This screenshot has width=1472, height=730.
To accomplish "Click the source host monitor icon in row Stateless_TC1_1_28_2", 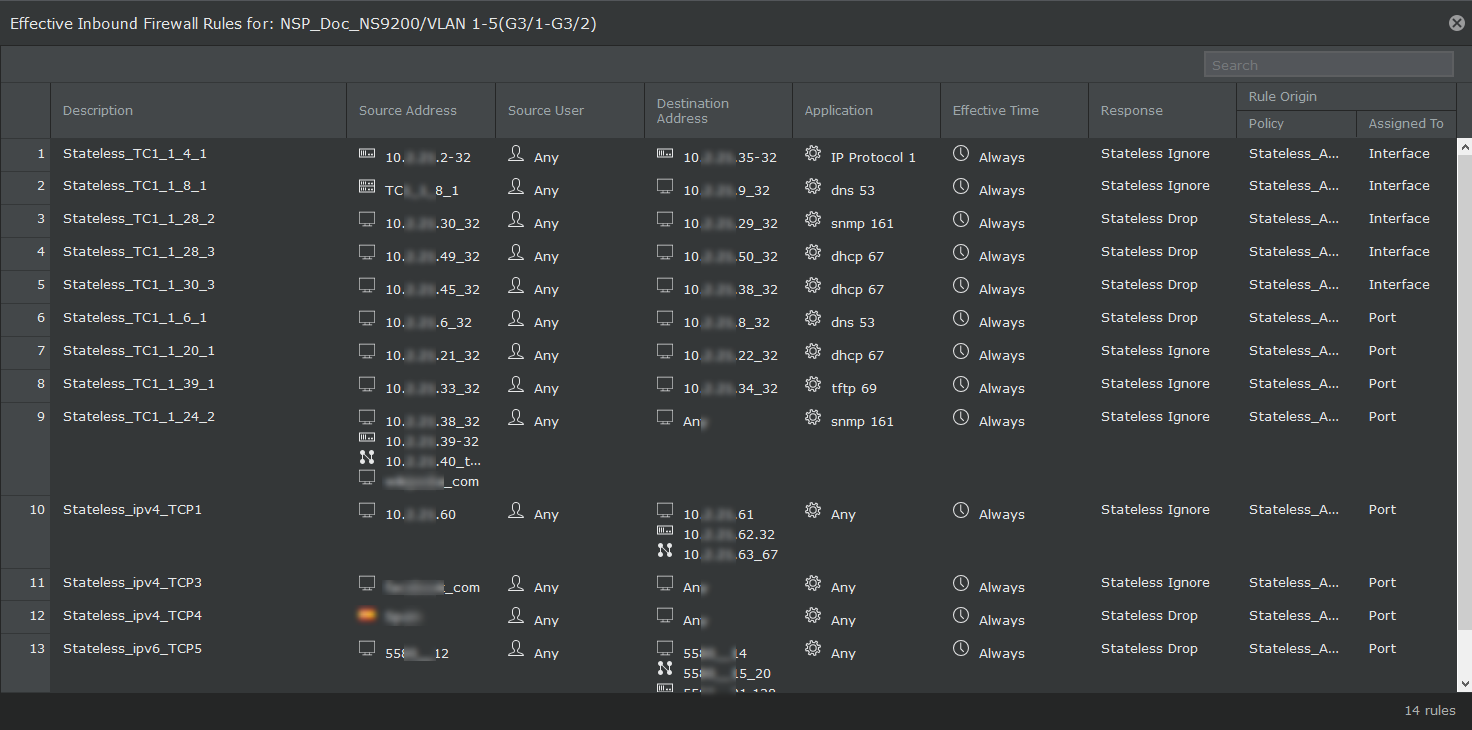I will pos(367,220).
